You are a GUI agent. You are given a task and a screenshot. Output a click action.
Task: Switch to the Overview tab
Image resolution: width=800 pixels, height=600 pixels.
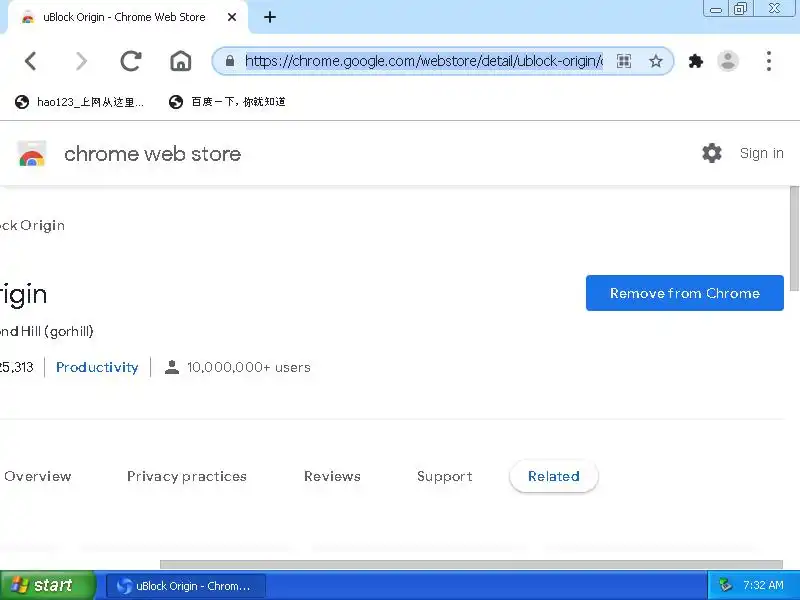click(38, 476)
